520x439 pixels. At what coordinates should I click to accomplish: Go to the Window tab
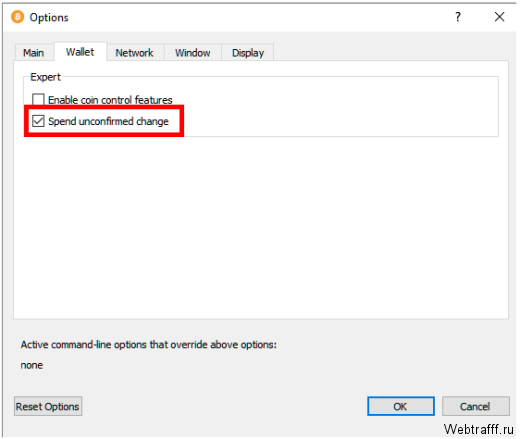193,53
